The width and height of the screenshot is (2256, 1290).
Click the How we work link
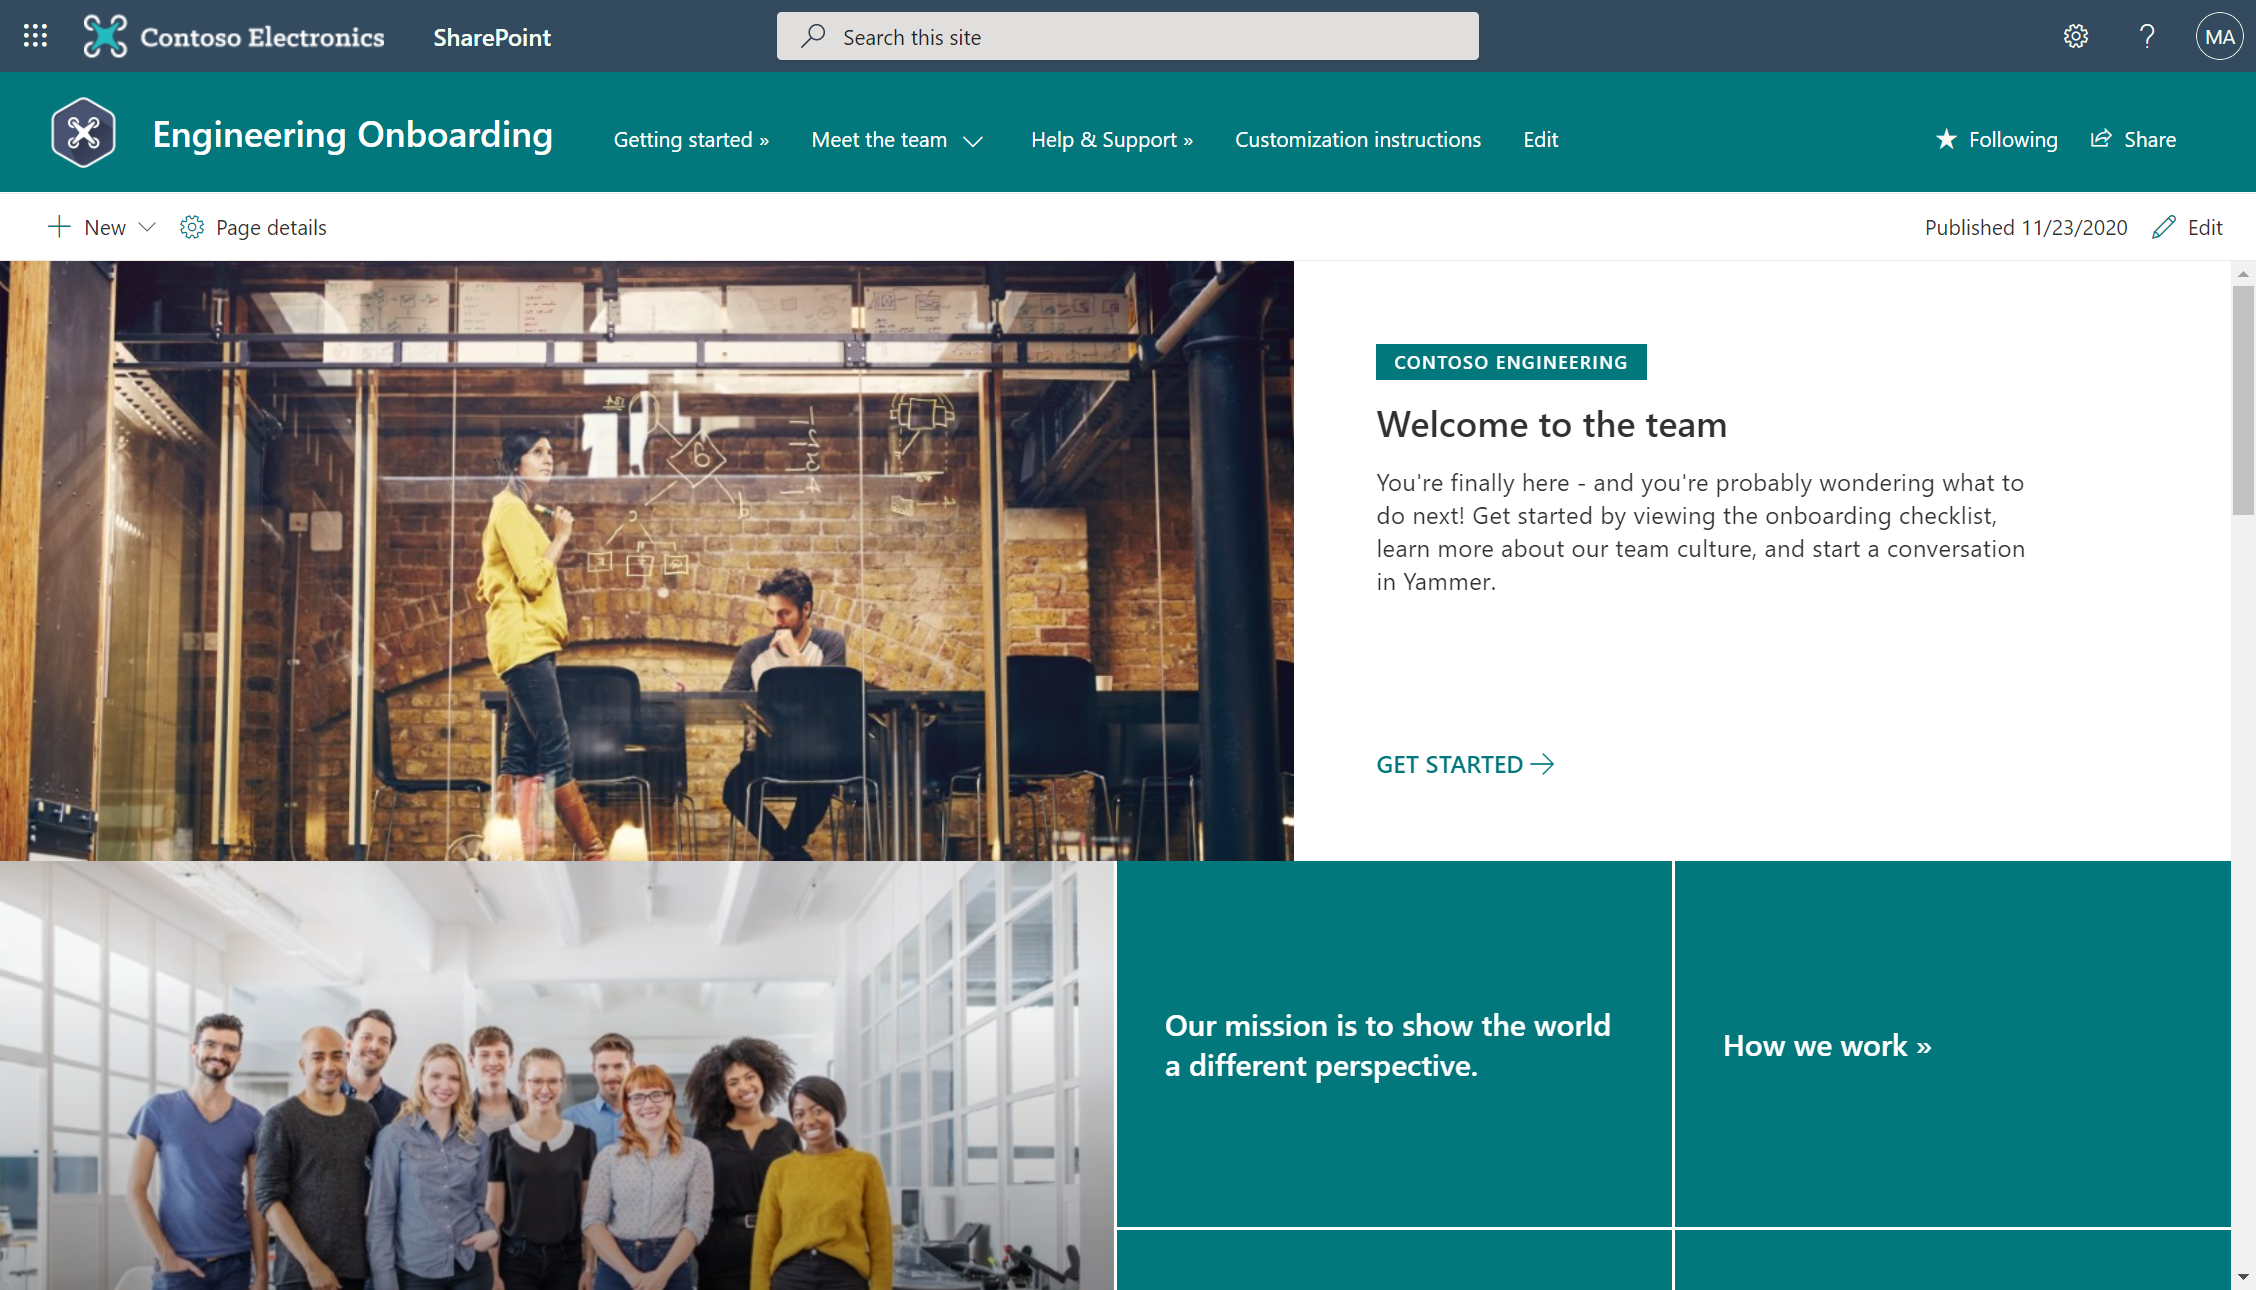(x=1827, y=1044)
